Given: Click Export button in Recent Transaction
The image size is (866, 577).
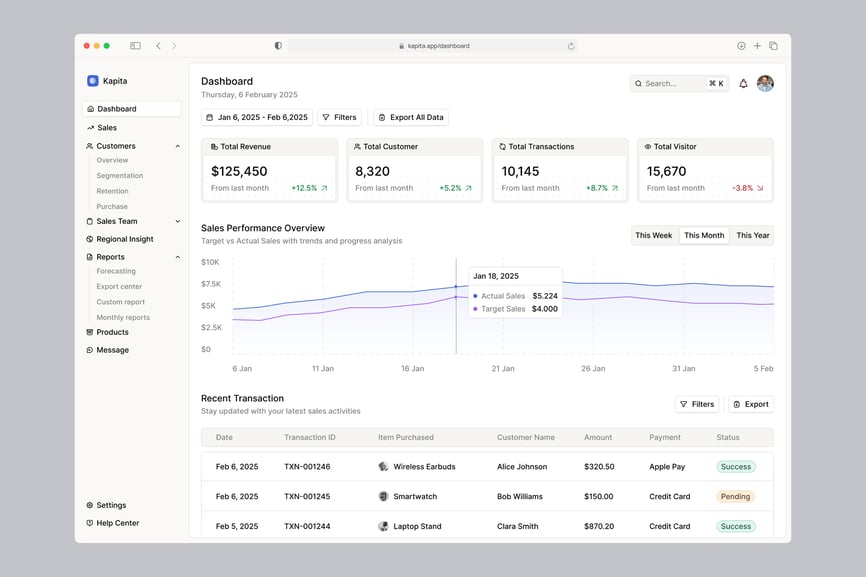Looking at the screenshot, I should [750, 404].
